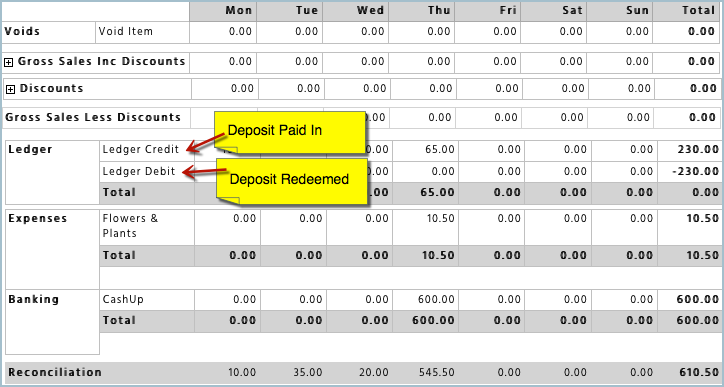
Task: Click the Discounts row label
Action: (x=51, y=88)
